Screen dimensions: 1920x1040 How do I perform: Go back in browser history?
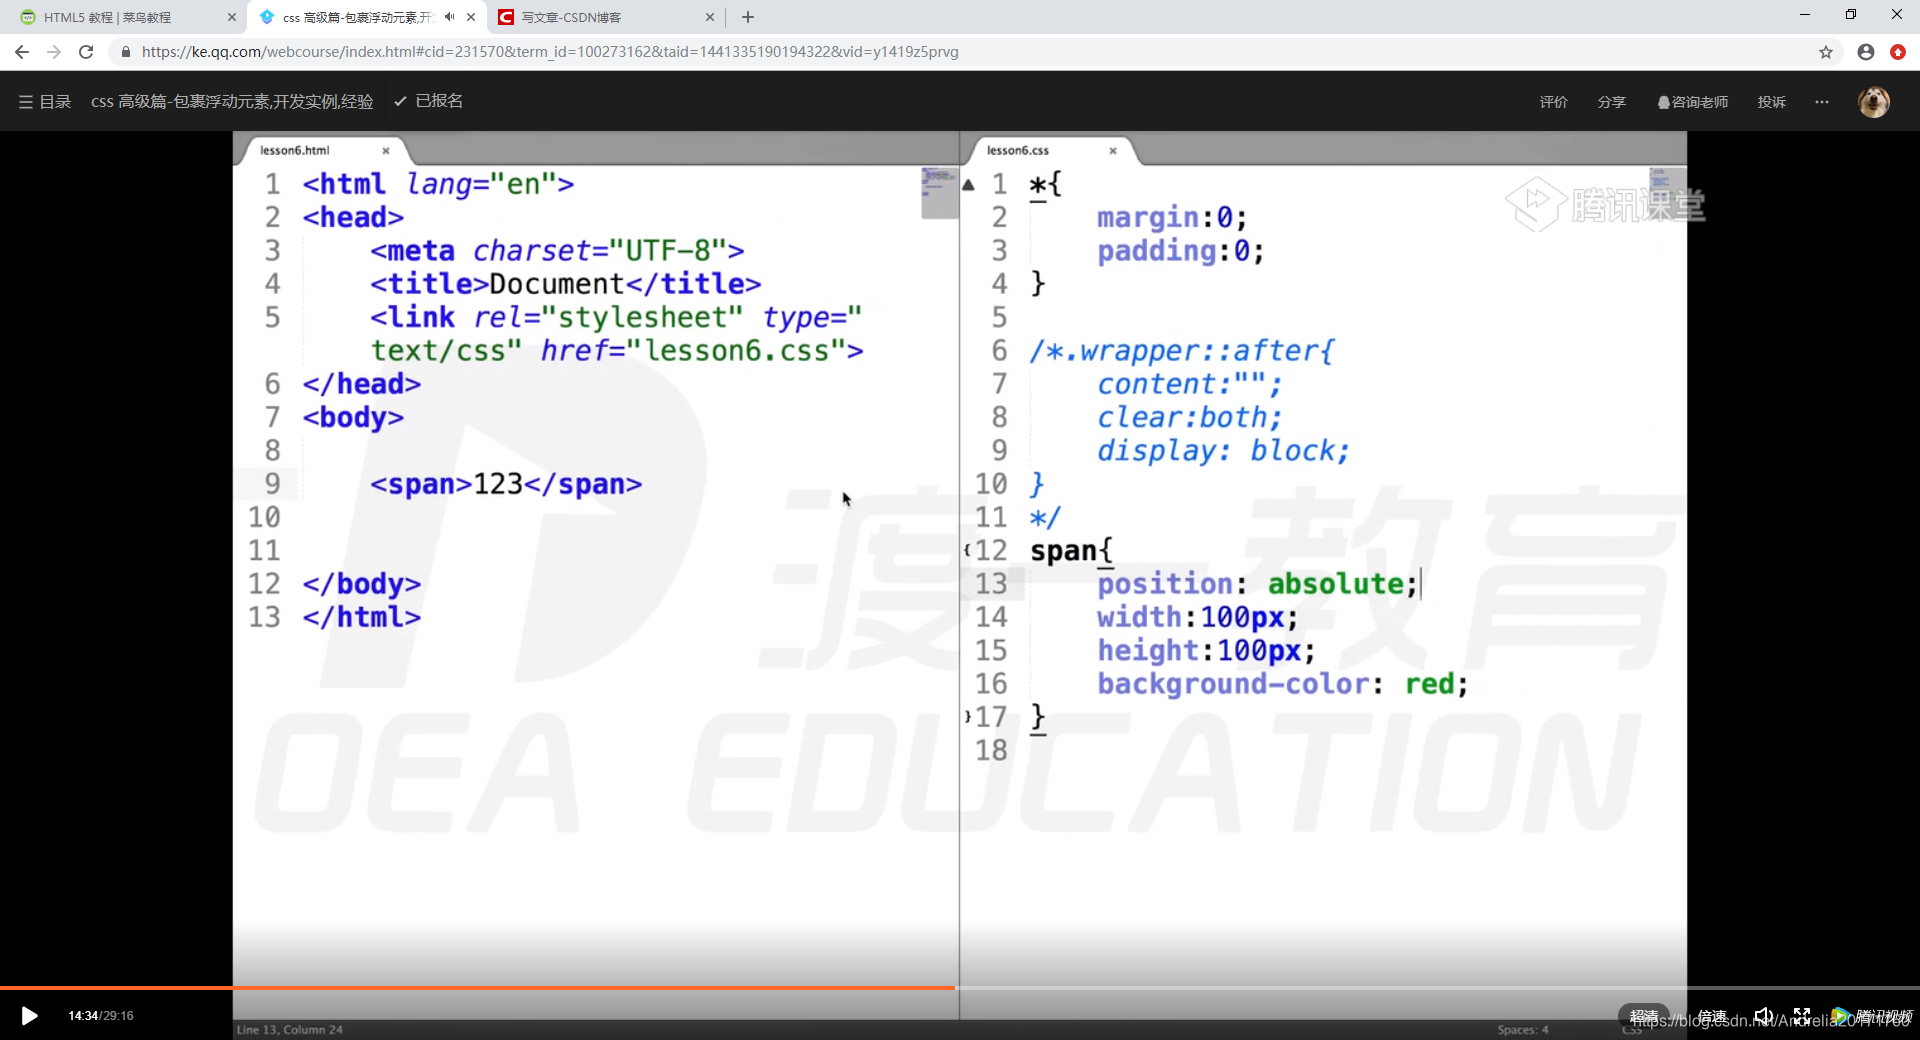tap(22, 52)
